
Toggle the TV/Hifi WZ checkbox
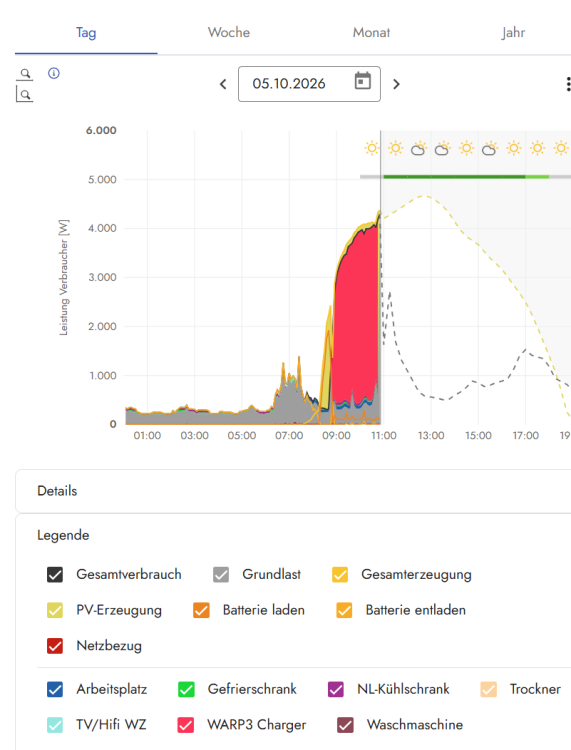pos(55,725)
